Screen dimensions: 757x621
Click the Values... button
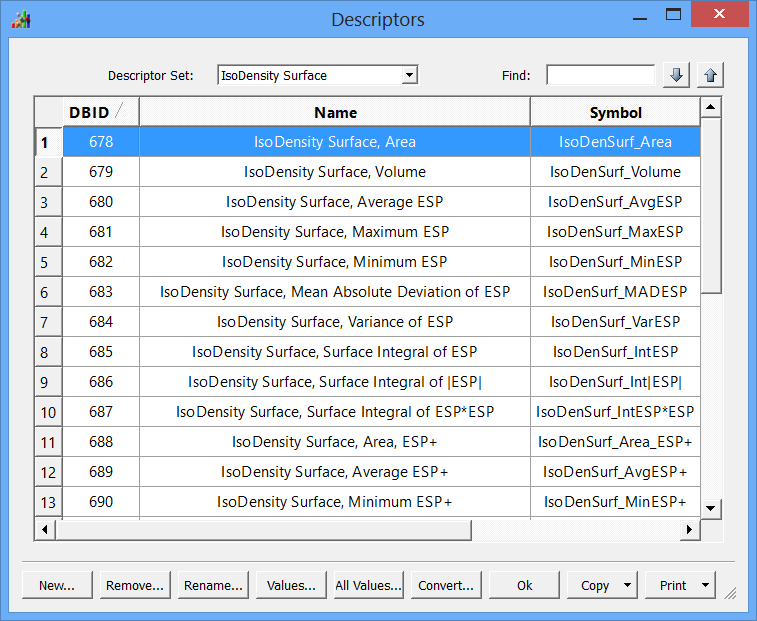pyautogui.click(x=291, y=585)
